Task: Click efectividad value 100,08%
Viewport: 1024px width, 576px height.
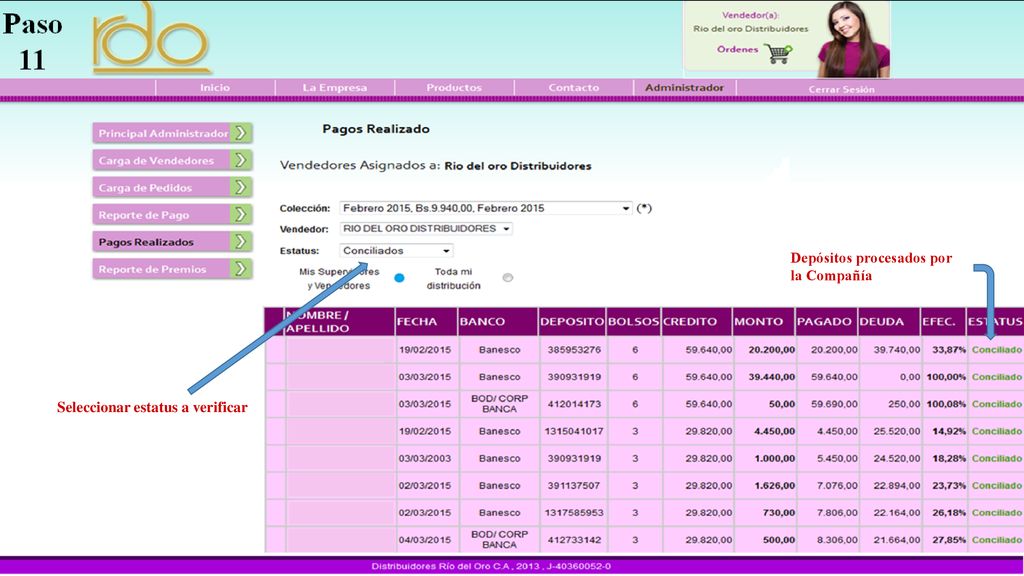Action: pos(946,404)
